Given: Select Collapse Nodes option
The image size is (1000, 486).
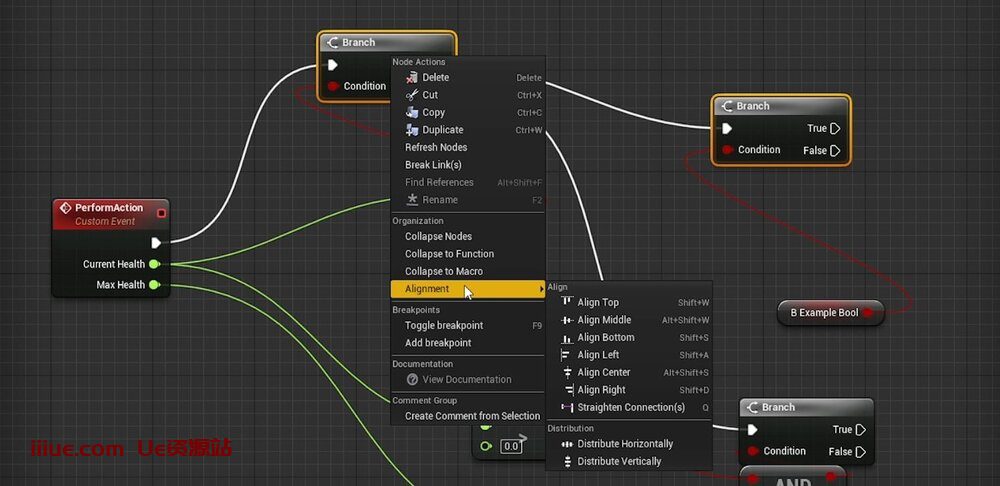Looking at the screenshot, I should (467, 237).
